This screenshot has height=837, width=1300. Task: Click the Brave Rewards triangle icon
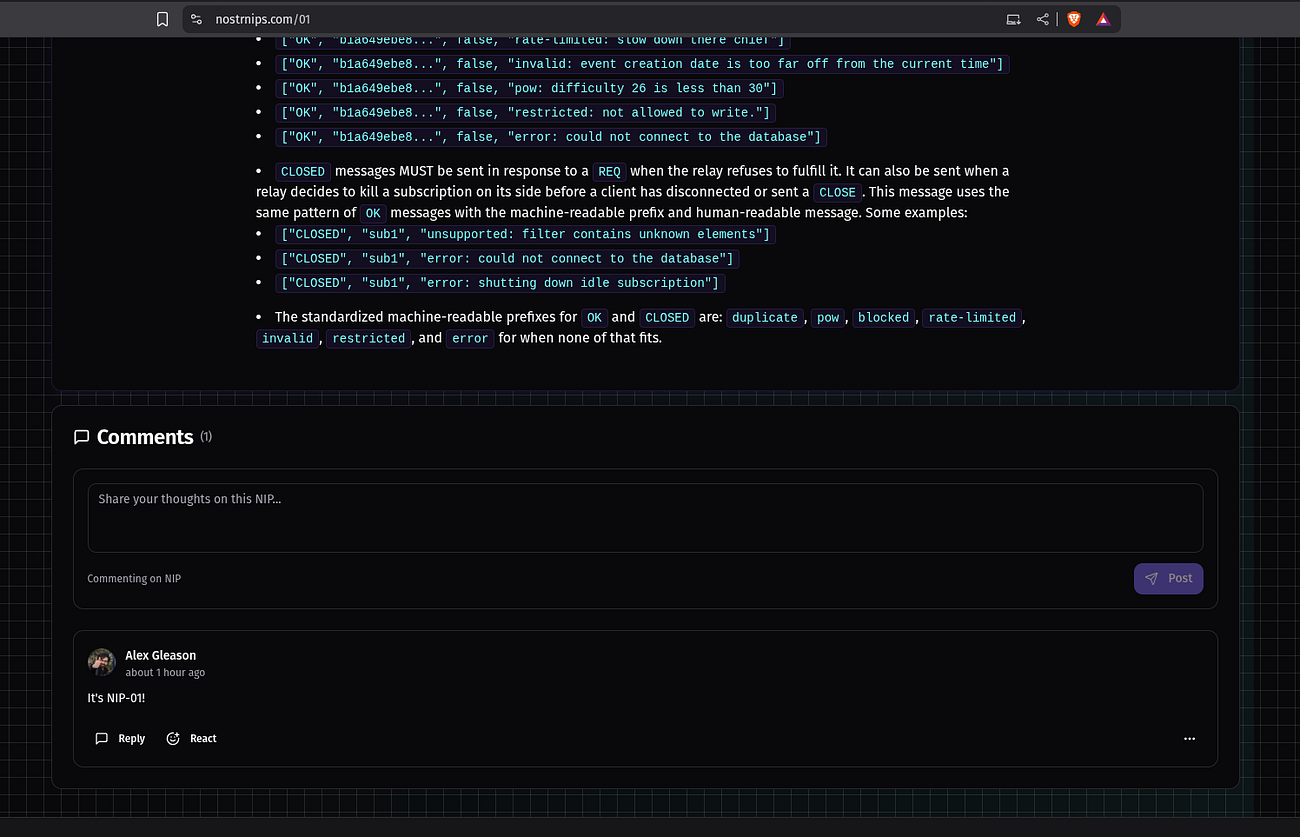coord(1102,19)
